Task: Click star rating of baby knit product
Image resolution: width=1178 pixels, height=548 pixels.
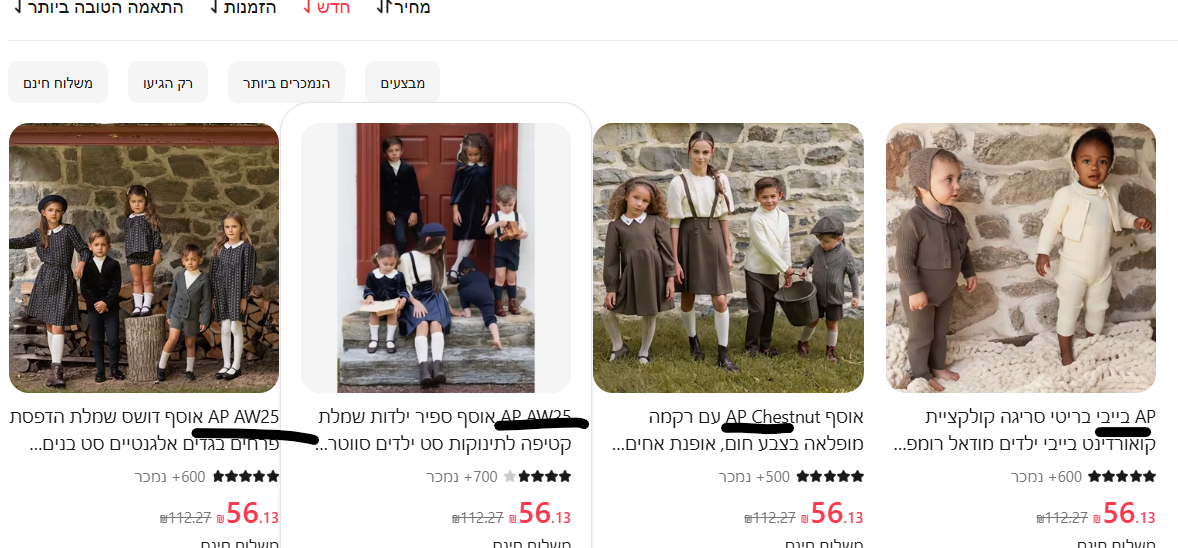Action: click(x=1122, y=476)
